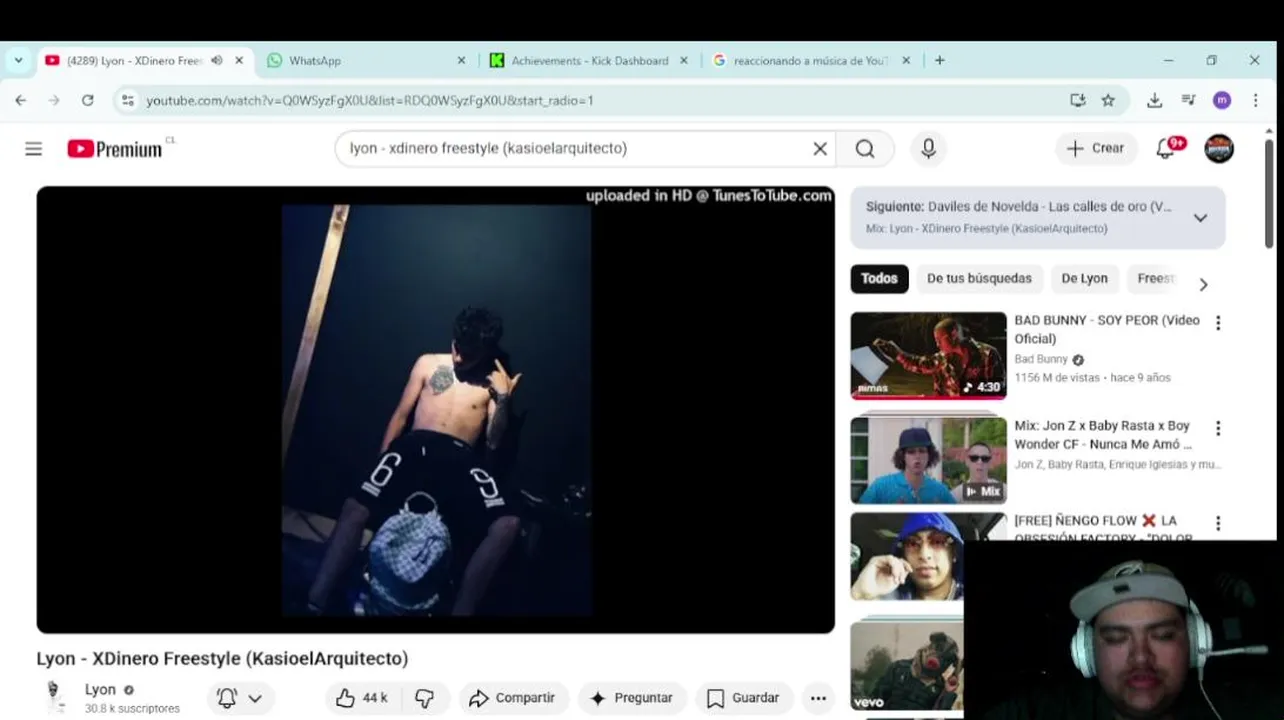This screenshot has height=720, width=1284.
Task: Close the Kick Dashboard tab
Action: [684, 60]
